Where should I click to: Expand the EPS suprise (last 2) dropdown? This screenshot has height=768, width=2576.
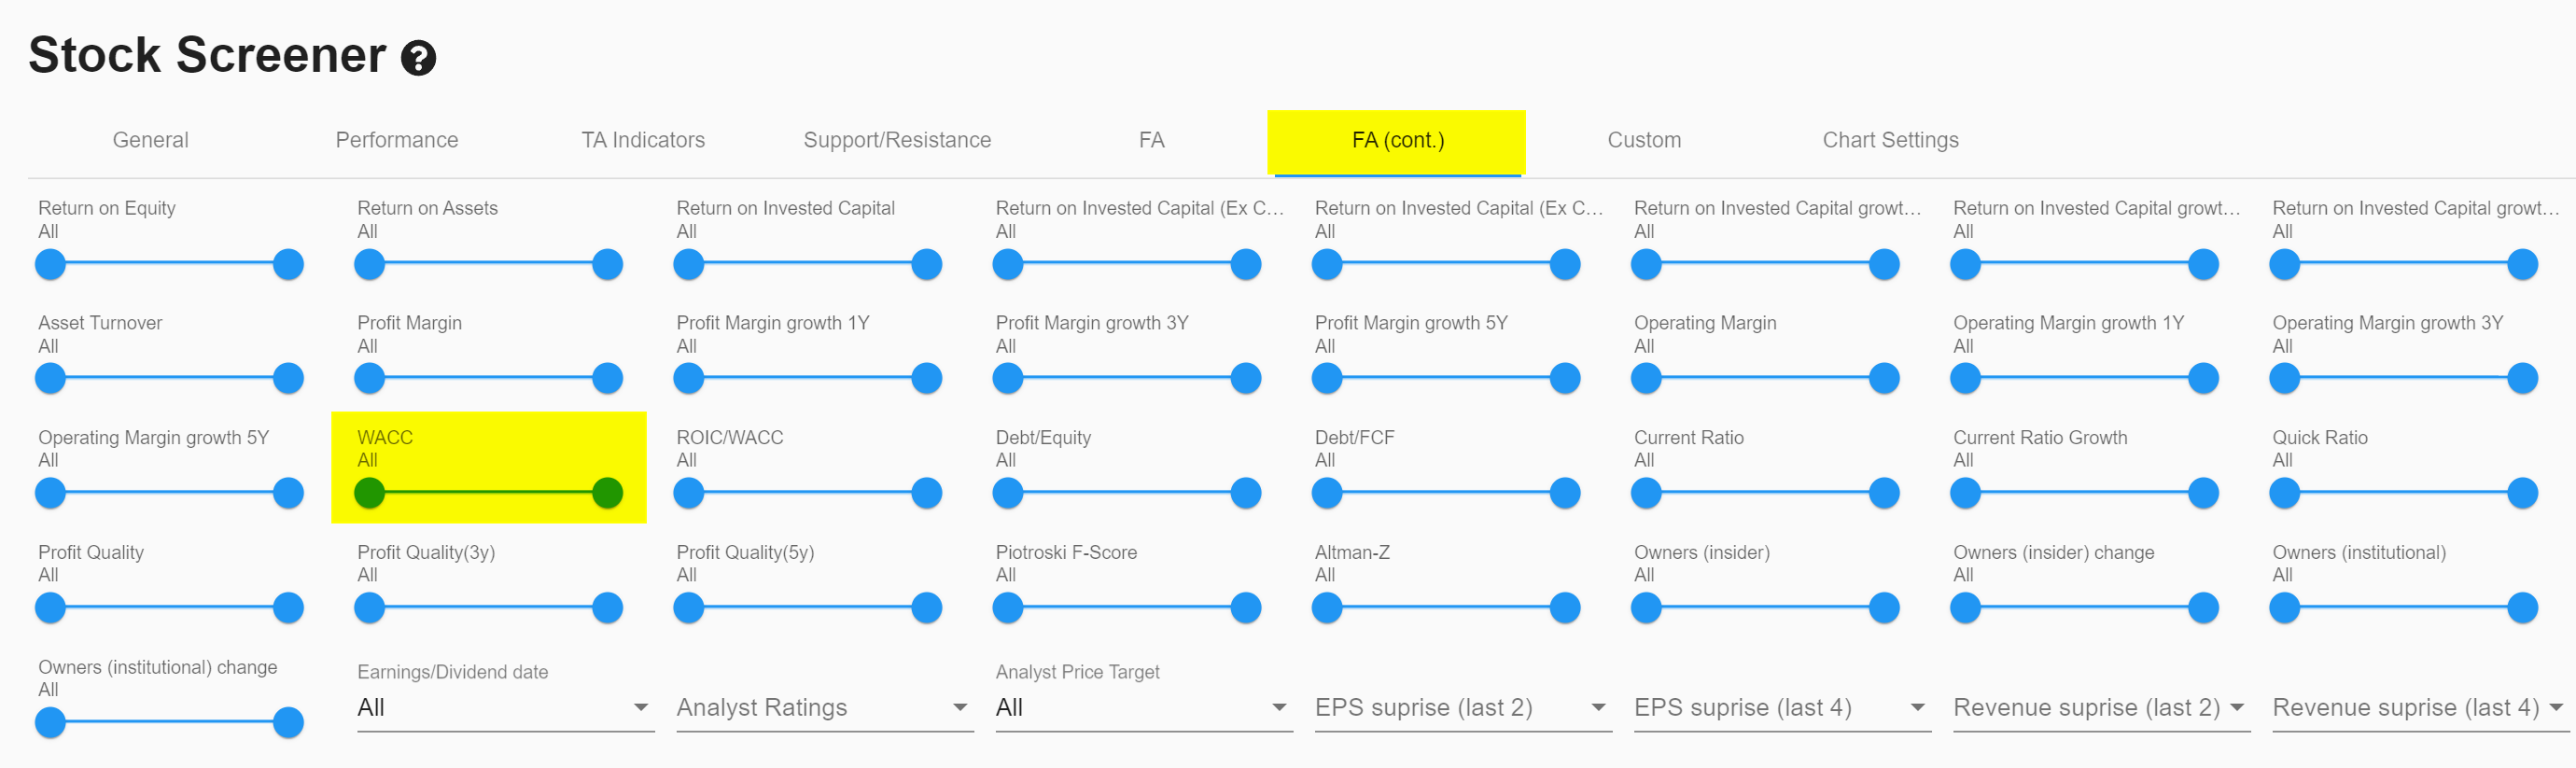click(1461, 708)
